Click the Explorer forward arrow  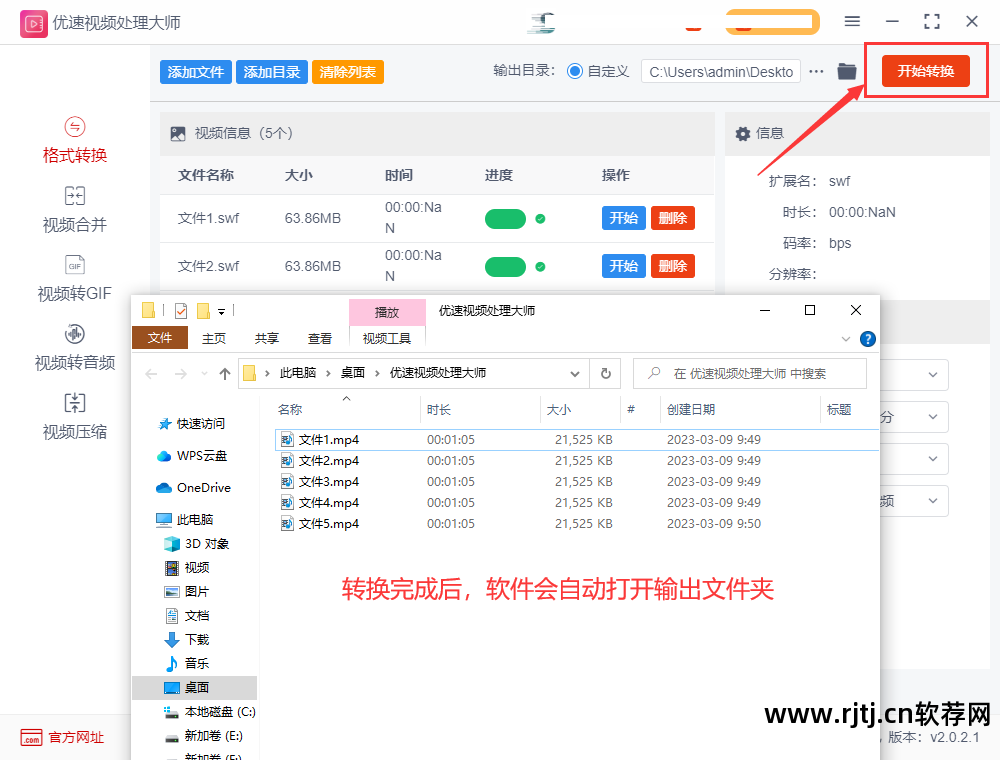(180, 374)
